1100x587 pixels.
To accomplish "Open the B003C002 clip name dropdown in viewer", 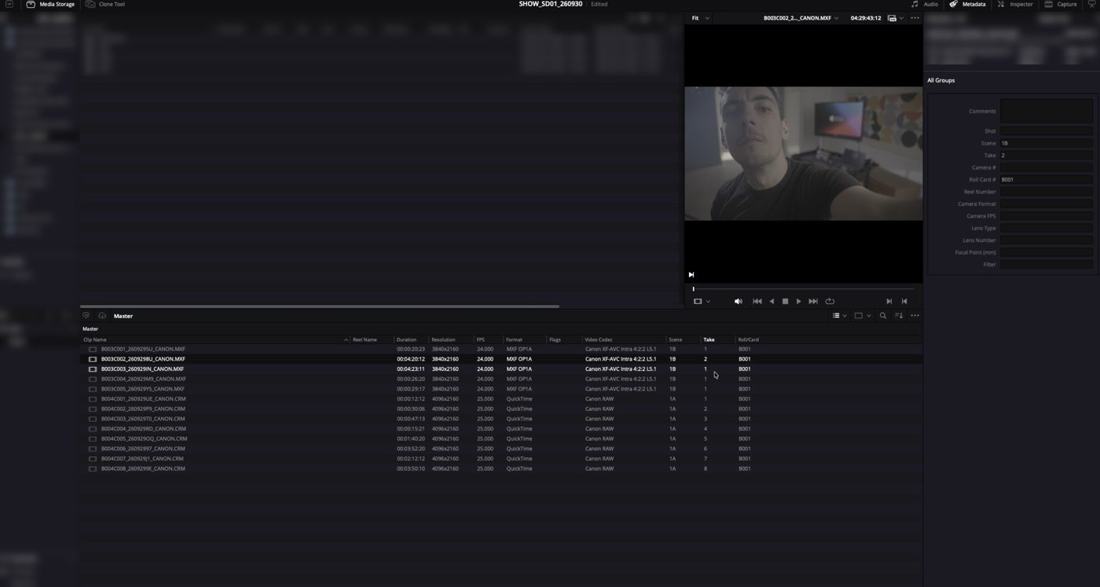I will tap(801, 18).
